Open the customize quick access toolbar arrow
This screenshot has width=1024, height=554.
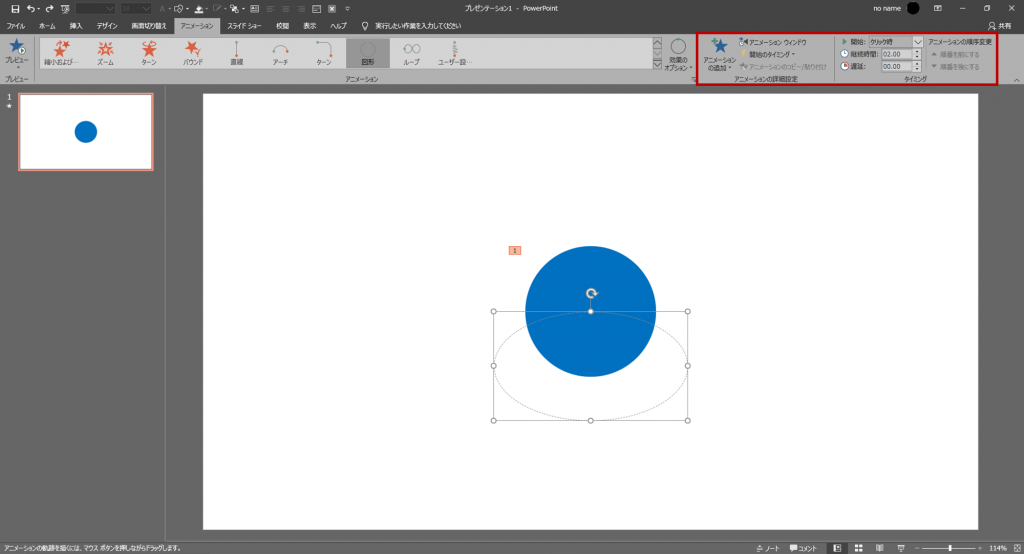pos(347,8)
